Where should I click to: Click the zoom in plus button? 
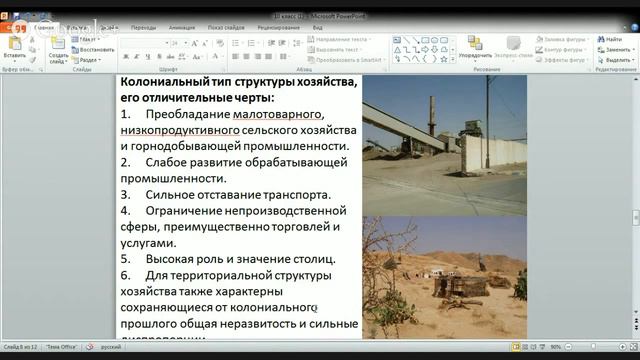(x=622, y=347)
